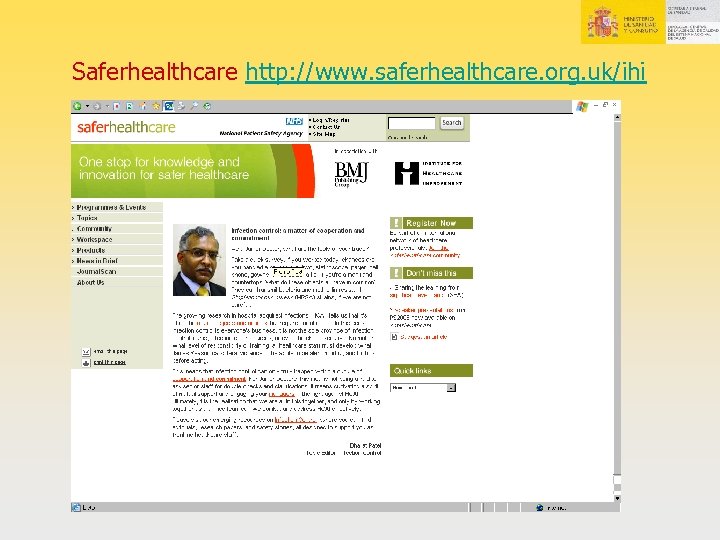Viewport: 720px width, 540px height.
Task: Click the Contact Us link
Action: click(x=326, y=127)
